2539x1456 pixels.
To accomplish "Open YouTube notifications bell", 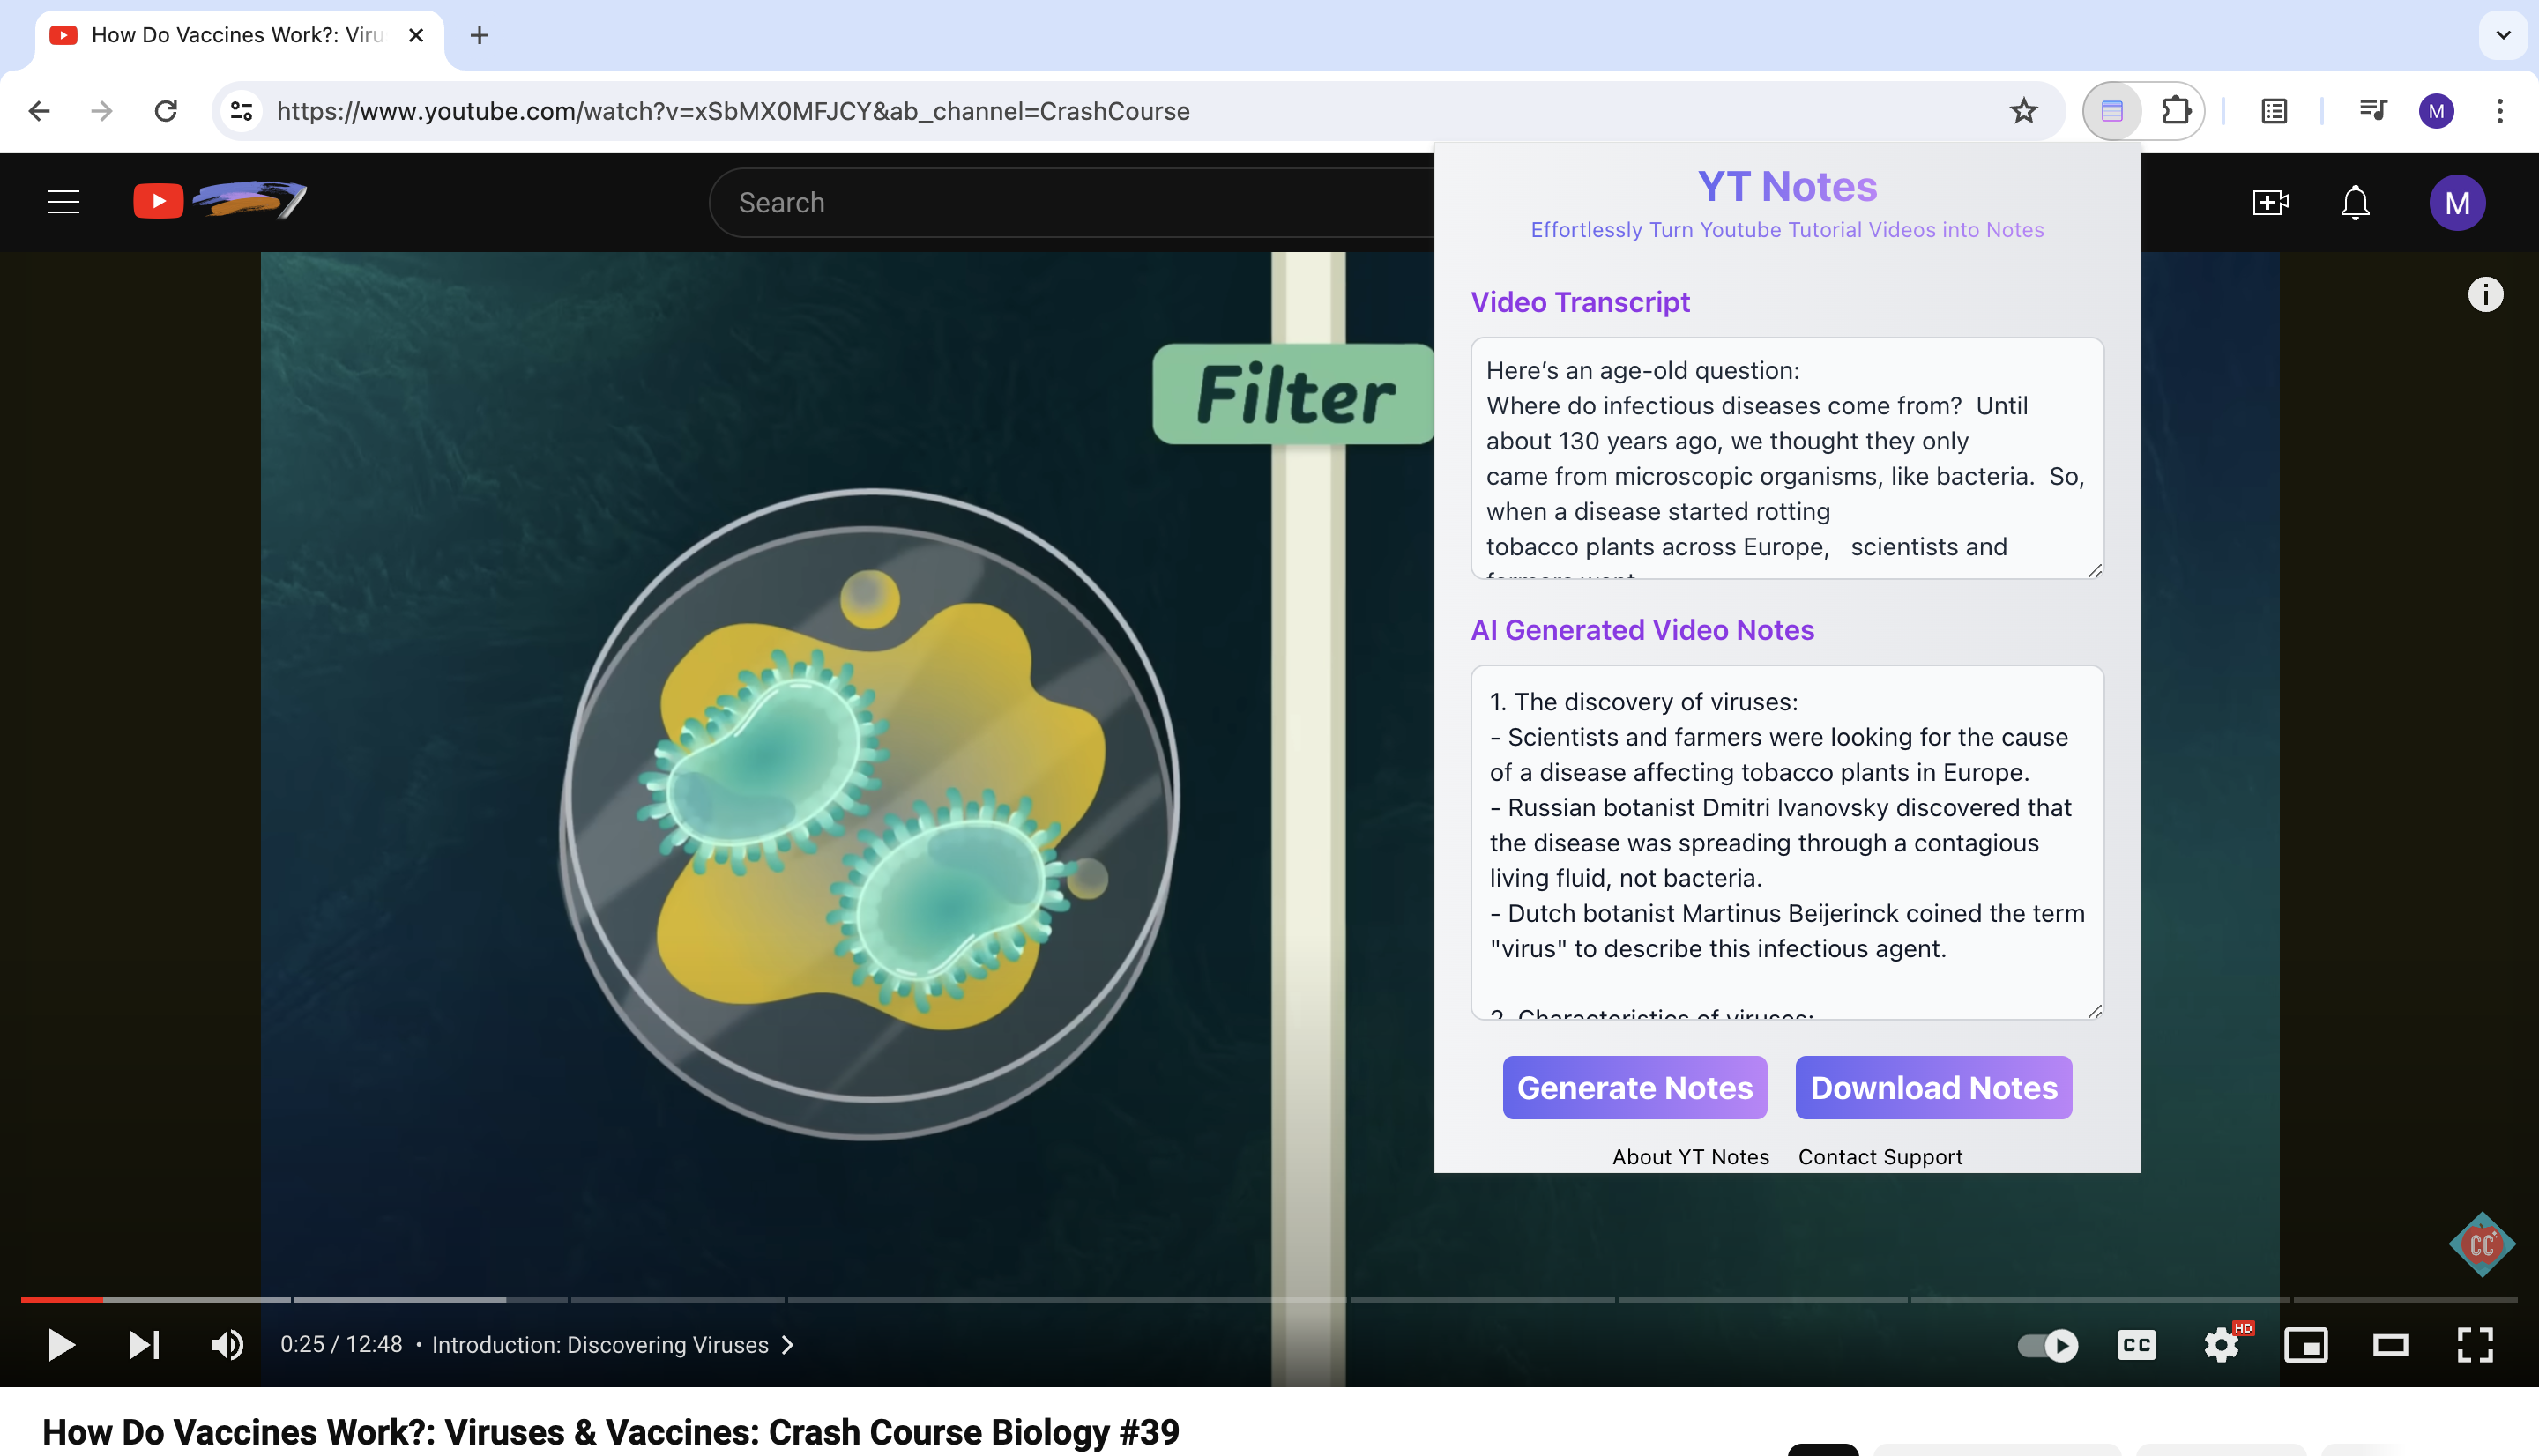I will [2355, 202].
